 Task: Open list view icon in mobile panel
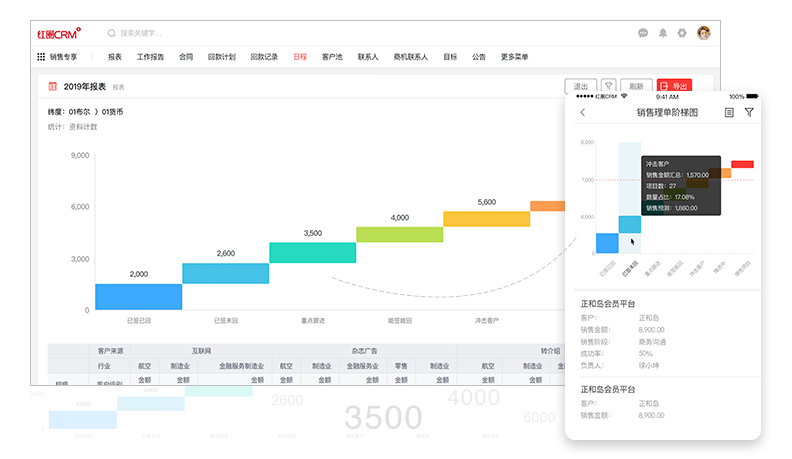[729, 113]
